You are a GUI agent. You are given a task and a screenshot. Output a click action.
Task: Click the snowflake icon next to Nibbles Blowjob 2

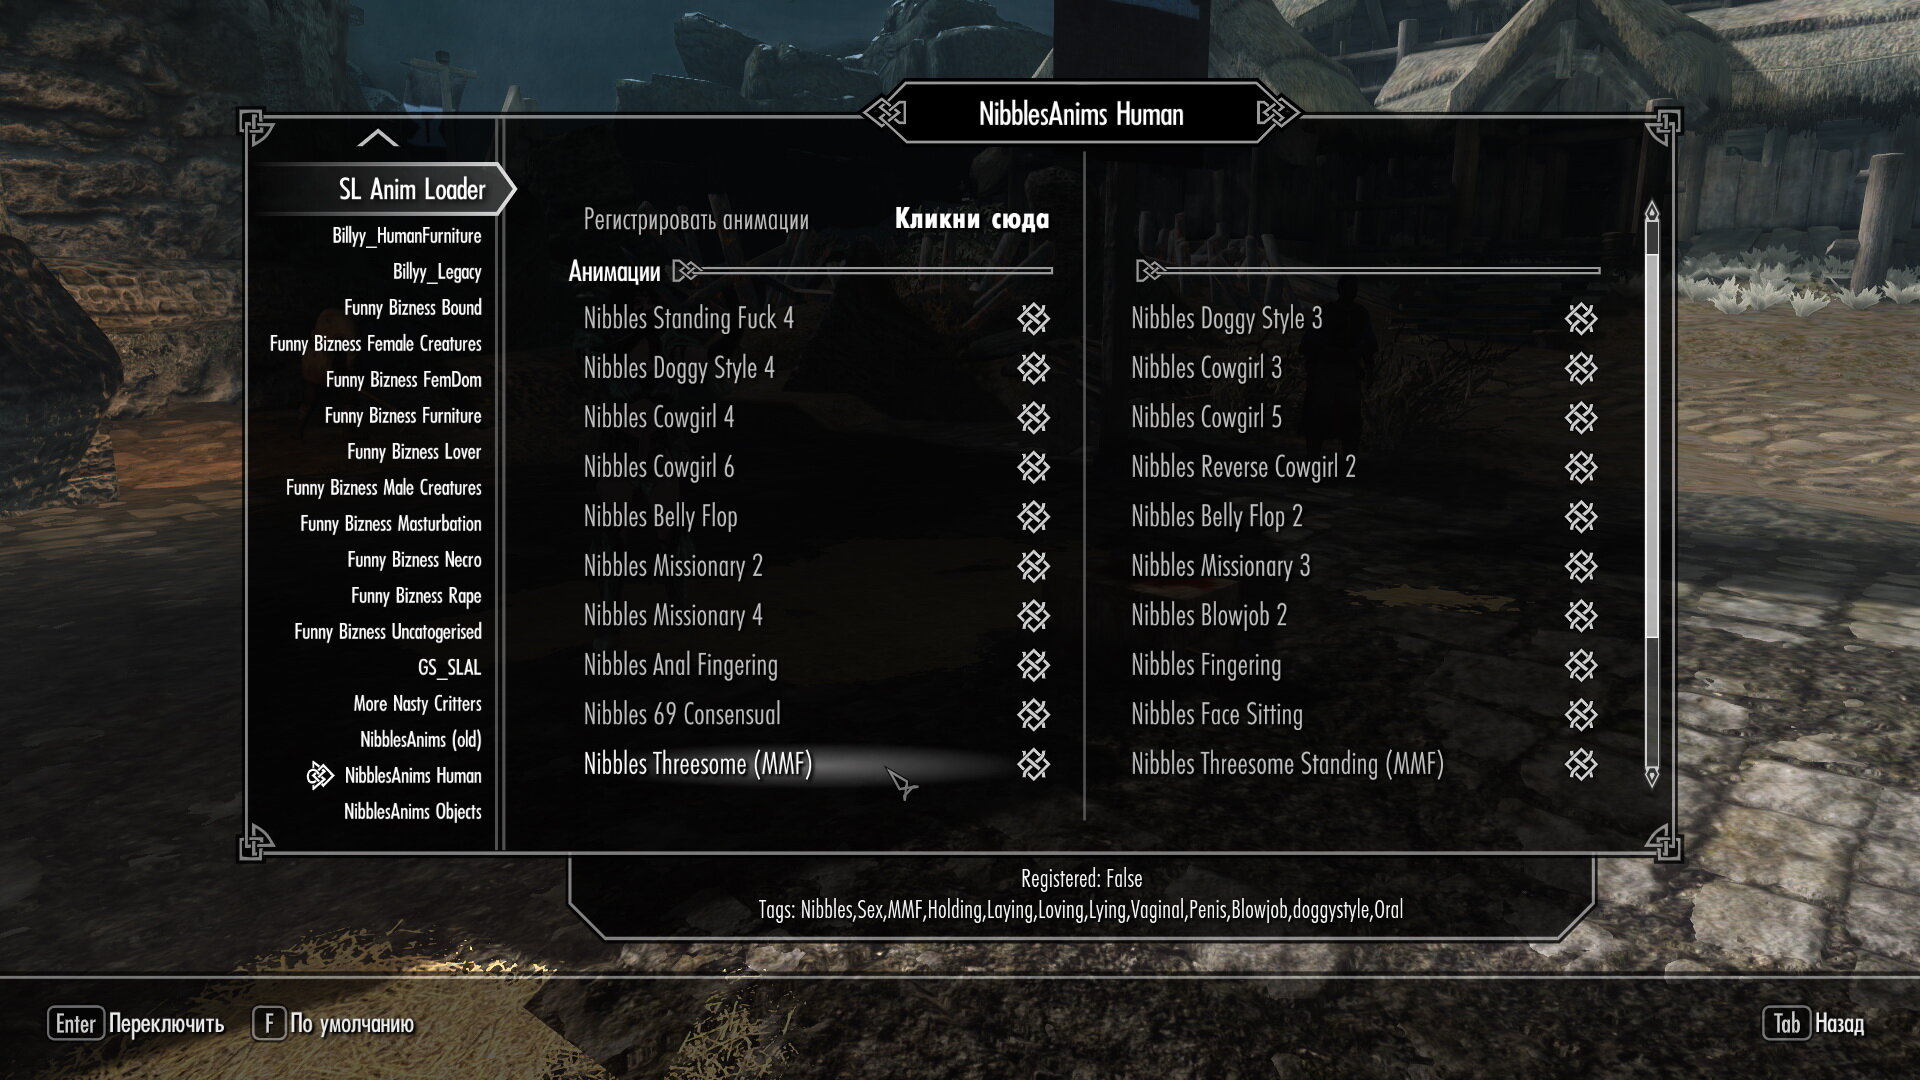tap(1581, 615)
